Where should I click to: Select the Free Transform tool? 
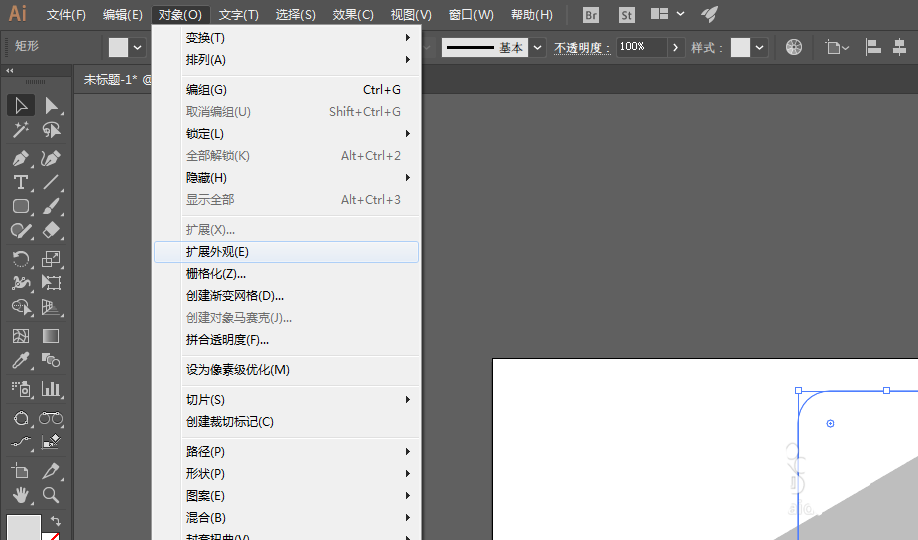tap(51, 283)
